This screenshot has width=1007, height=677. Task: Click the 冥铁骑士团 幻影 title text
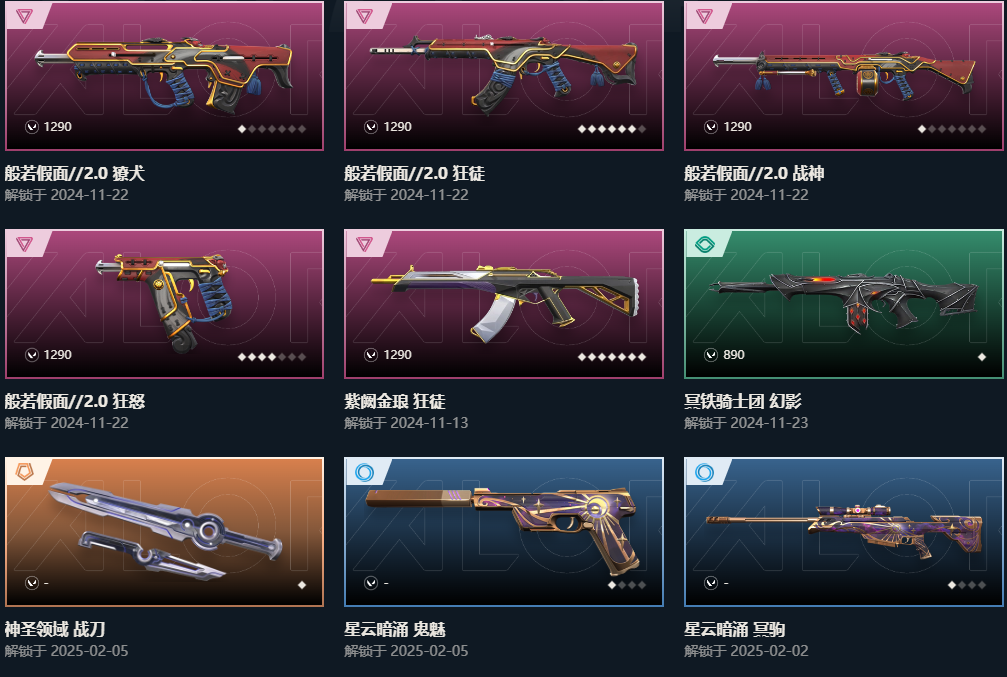[742, 401]
